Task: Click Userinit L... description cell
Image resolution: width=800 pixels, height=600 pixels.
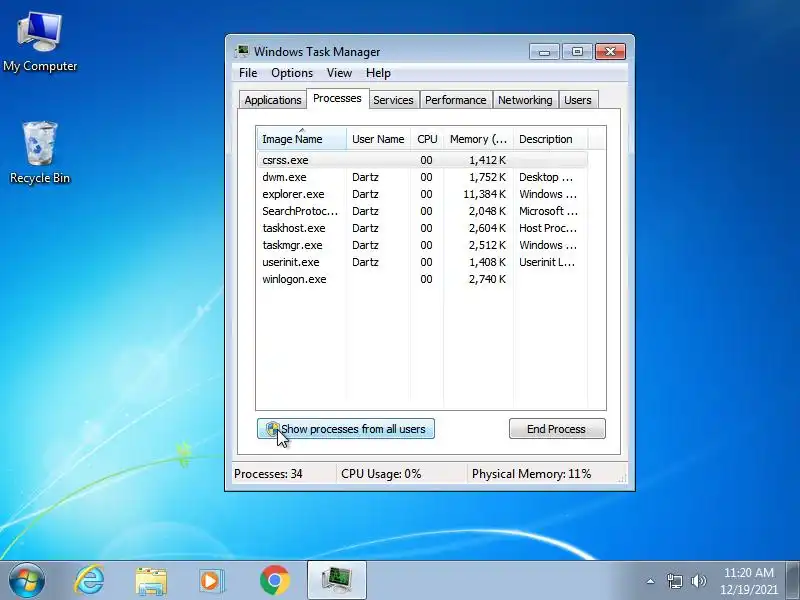Action: [x=547, y=262]
